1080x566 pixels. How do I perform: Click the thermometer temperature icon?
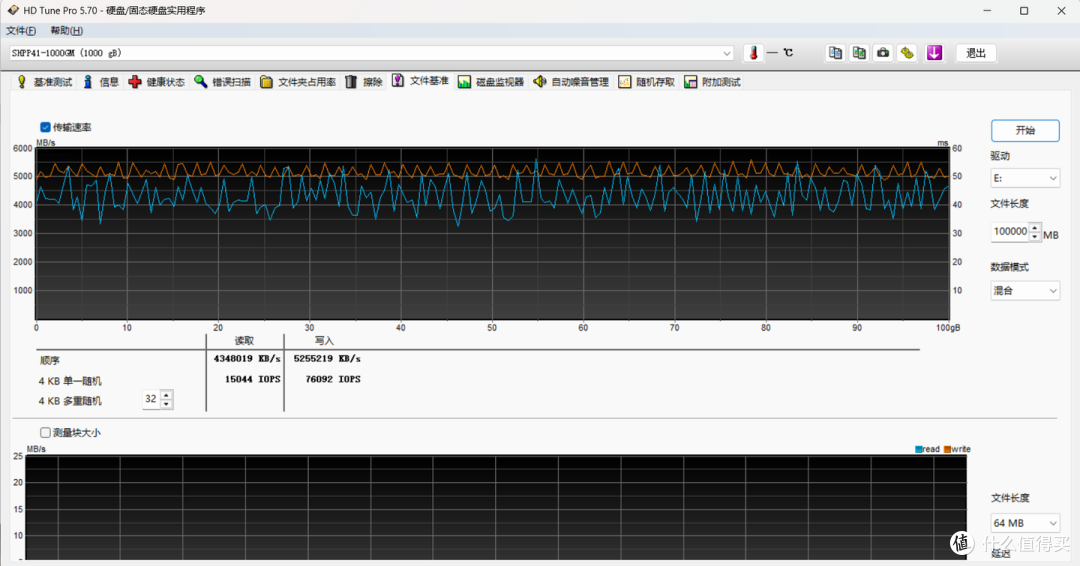pos(754,53)
